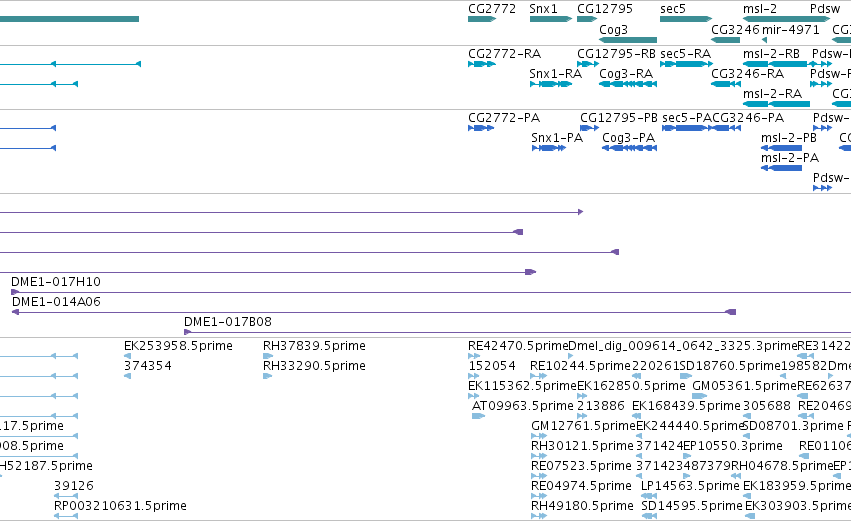This screenshot has width=851, height=521.
Task: Select the Snx1 gene arrow glyph
Action: coord(551,19)
